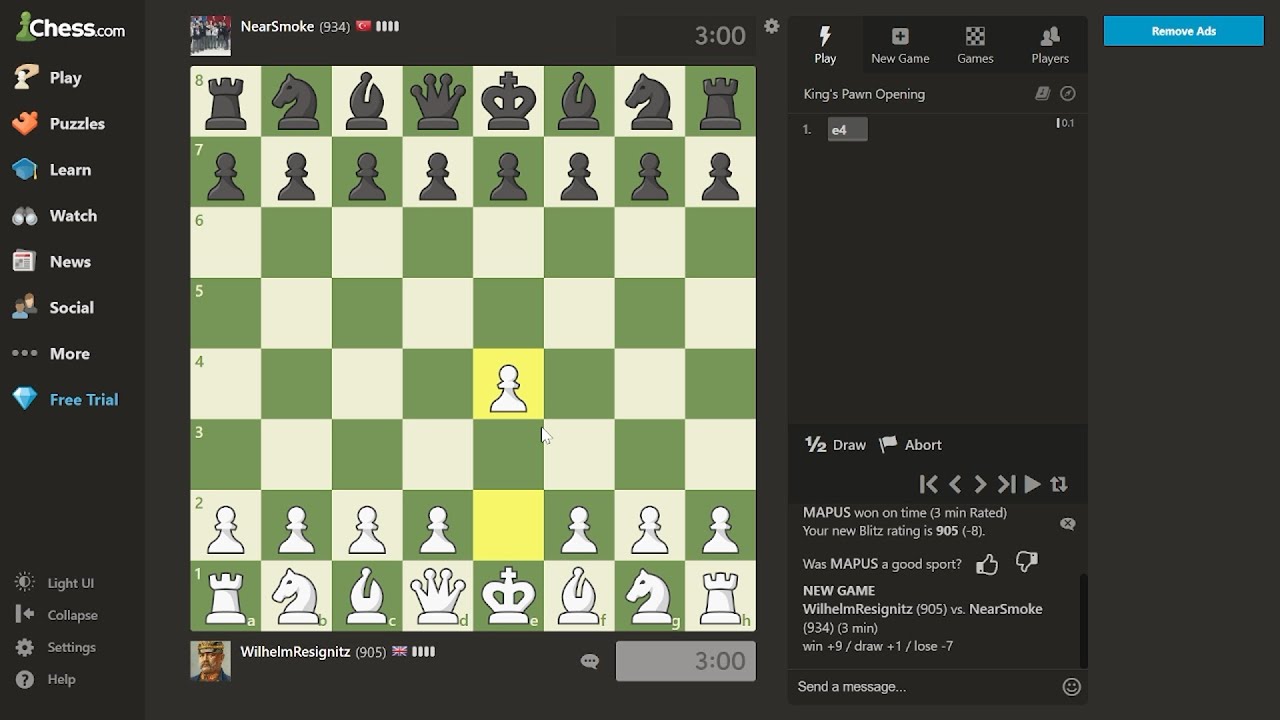Select the black rook on h8
The height and width of the screenshot is (720, 1280).
pos(721,101)
